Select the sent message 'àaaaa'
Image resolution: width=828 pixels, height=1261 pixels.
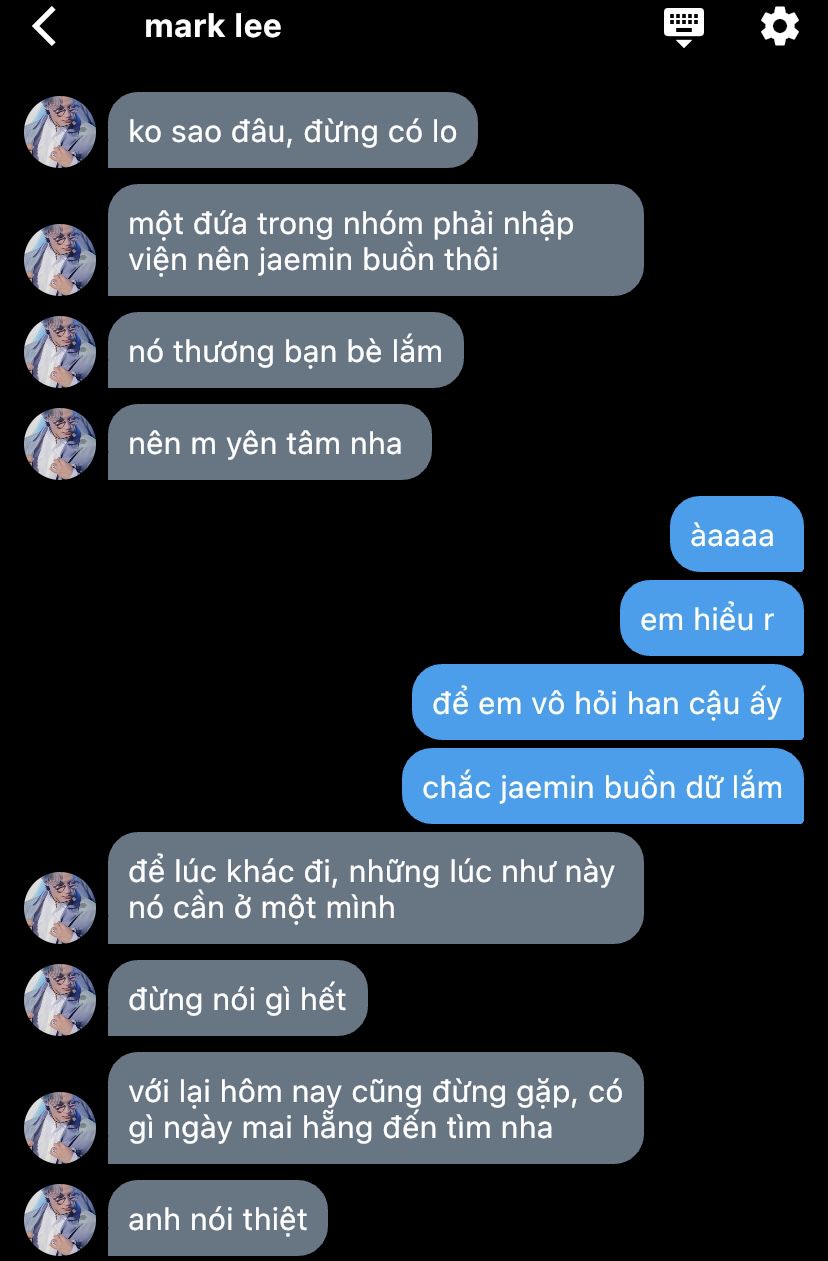pyautogui.click(x=737, y=534)
